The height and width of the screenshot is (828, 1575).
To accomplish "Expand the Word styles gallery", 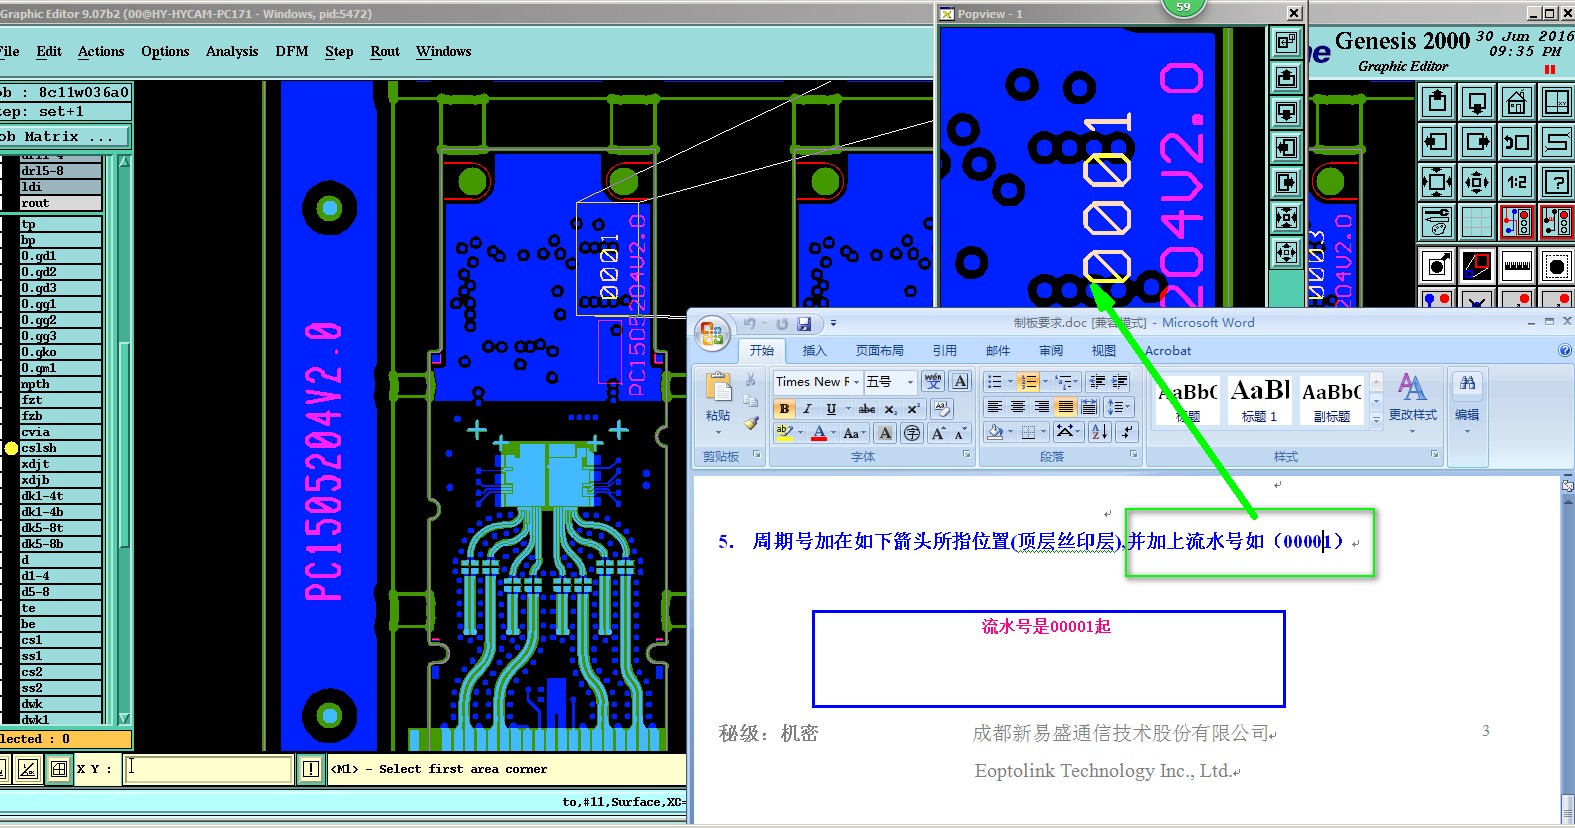I will [x=1377, y=421].
